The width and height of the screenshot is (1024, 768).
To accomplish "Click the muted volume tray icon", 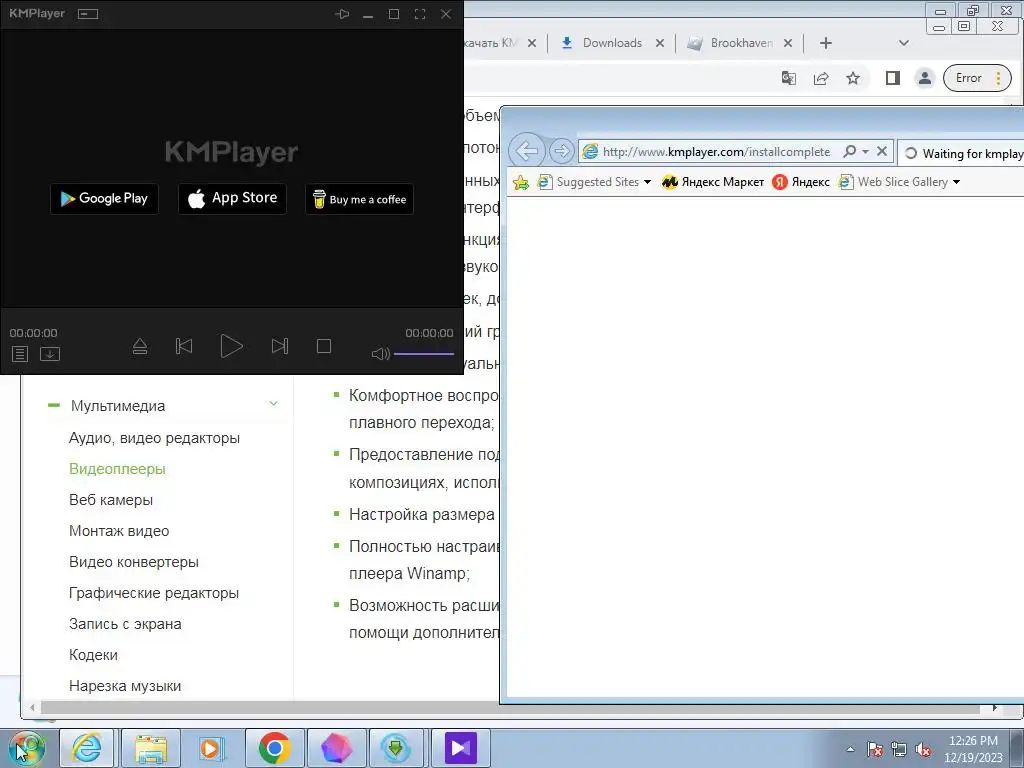I will coord(923,750).
